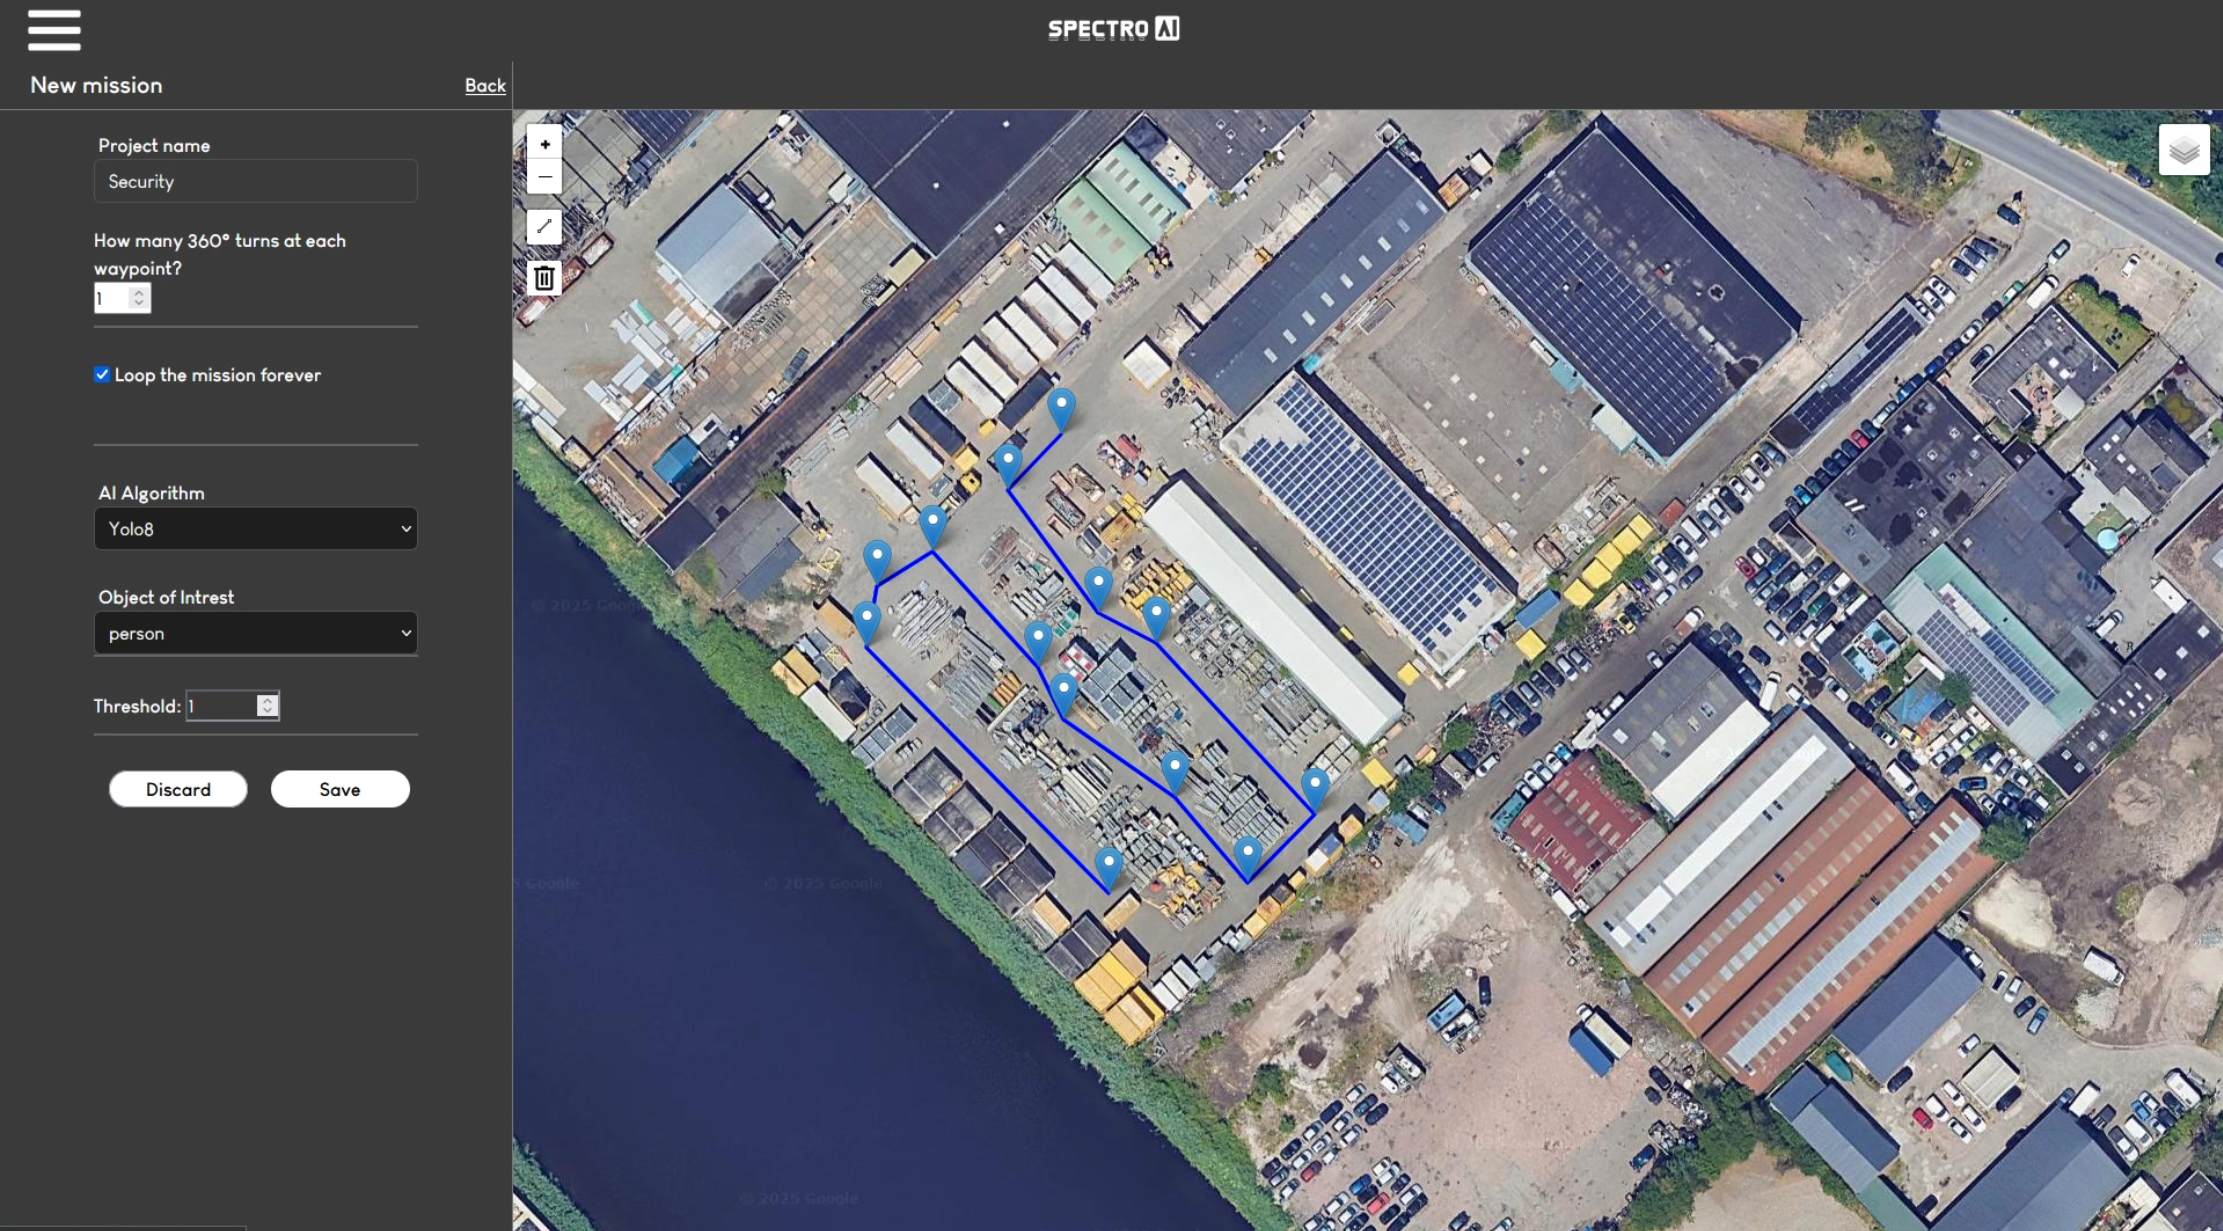Discard the new mission
Viewport: 2223px width, 1231px height.
click(x=178, y=789)
